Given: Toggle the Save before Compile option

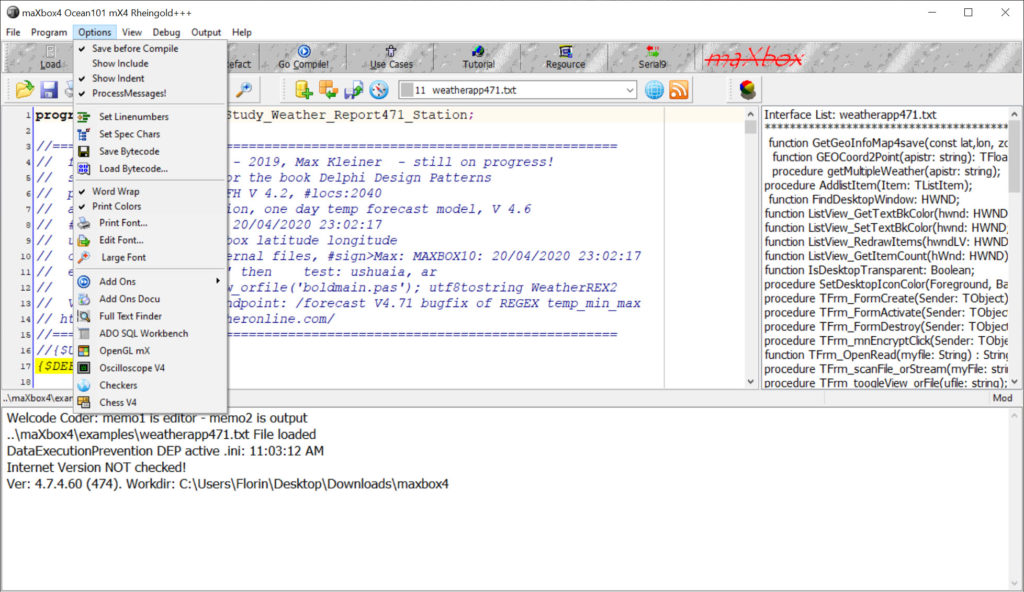Looking at the screenshot, I should pyautogui.click(x=150, y=48).
